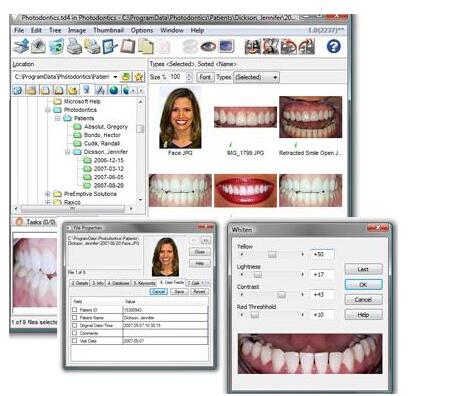This screenshot has height=396, width=456.
Task: Click the Red Threshold value field
Action: click(x=322, y=315)
